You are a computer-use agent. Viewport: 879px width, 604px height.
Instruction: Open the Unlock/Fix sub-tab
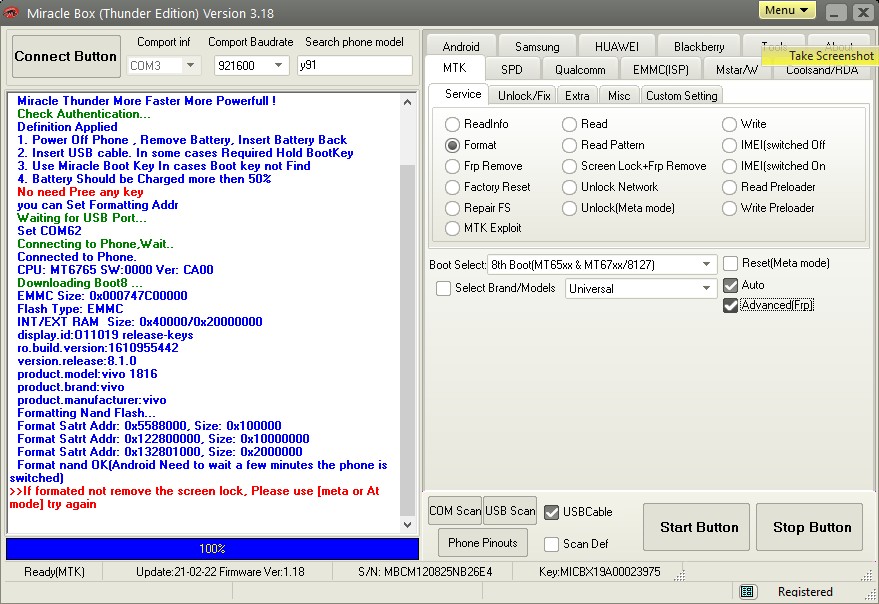524,96
